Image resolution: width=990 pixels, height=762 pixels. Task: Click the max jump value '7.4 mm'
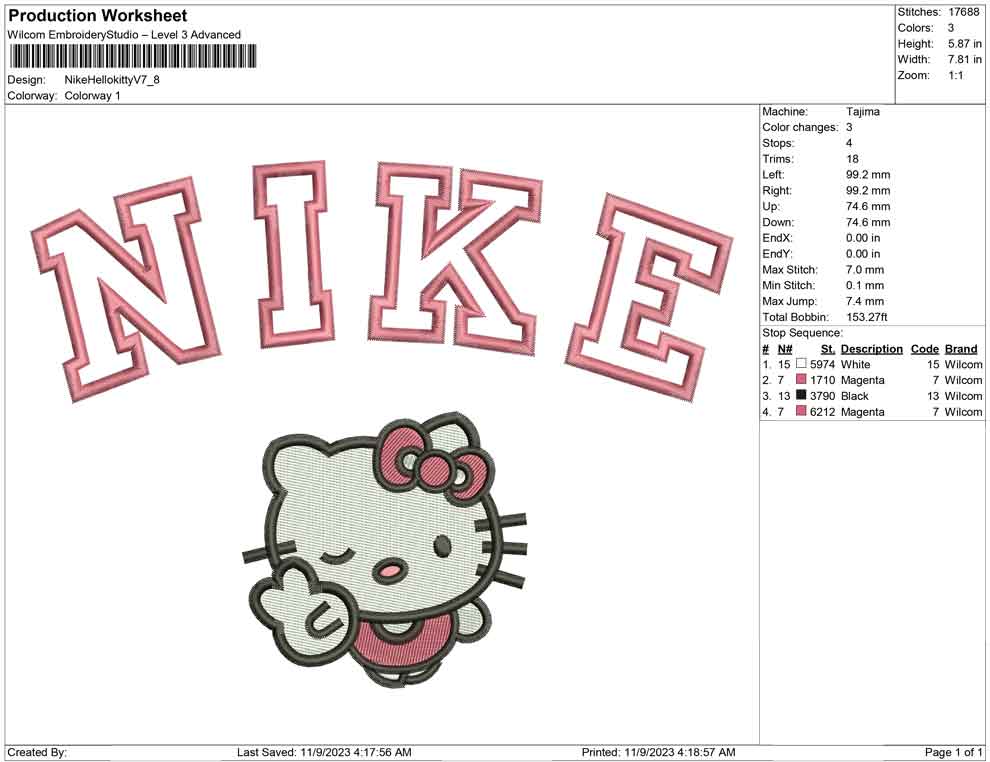865,301
